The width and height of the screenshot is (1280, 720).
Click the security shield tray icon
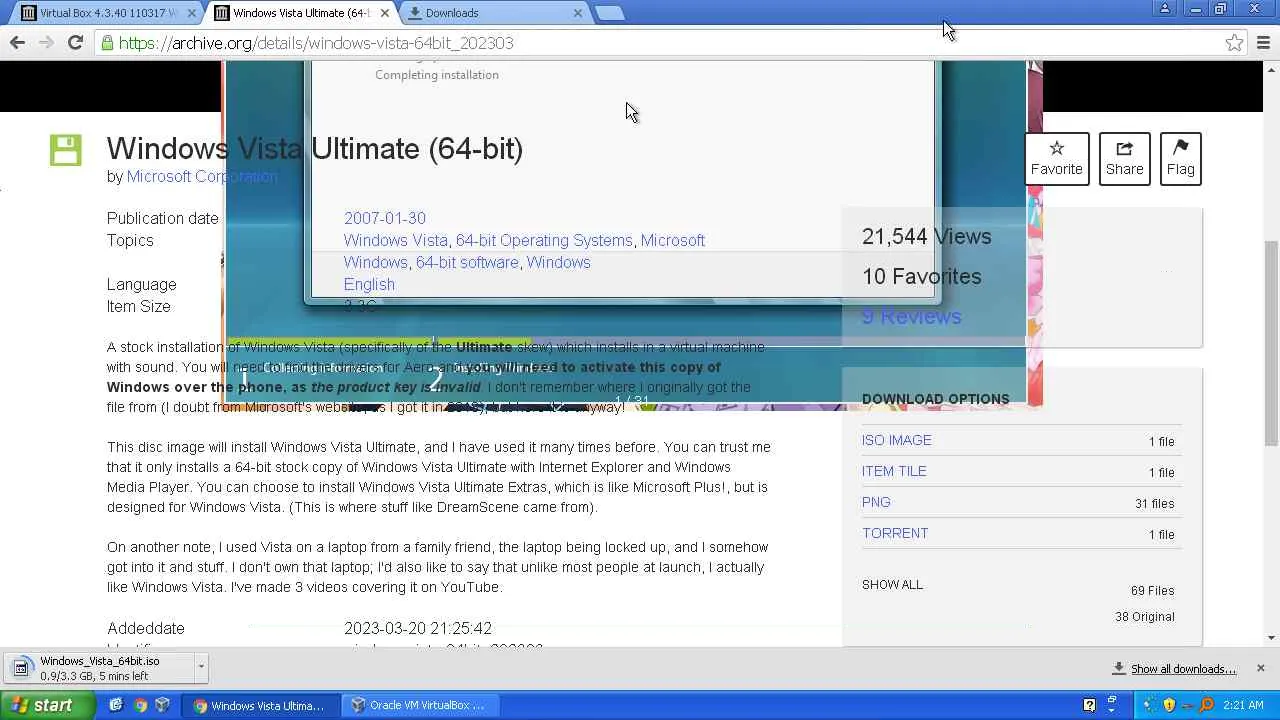coord(1169,705)
